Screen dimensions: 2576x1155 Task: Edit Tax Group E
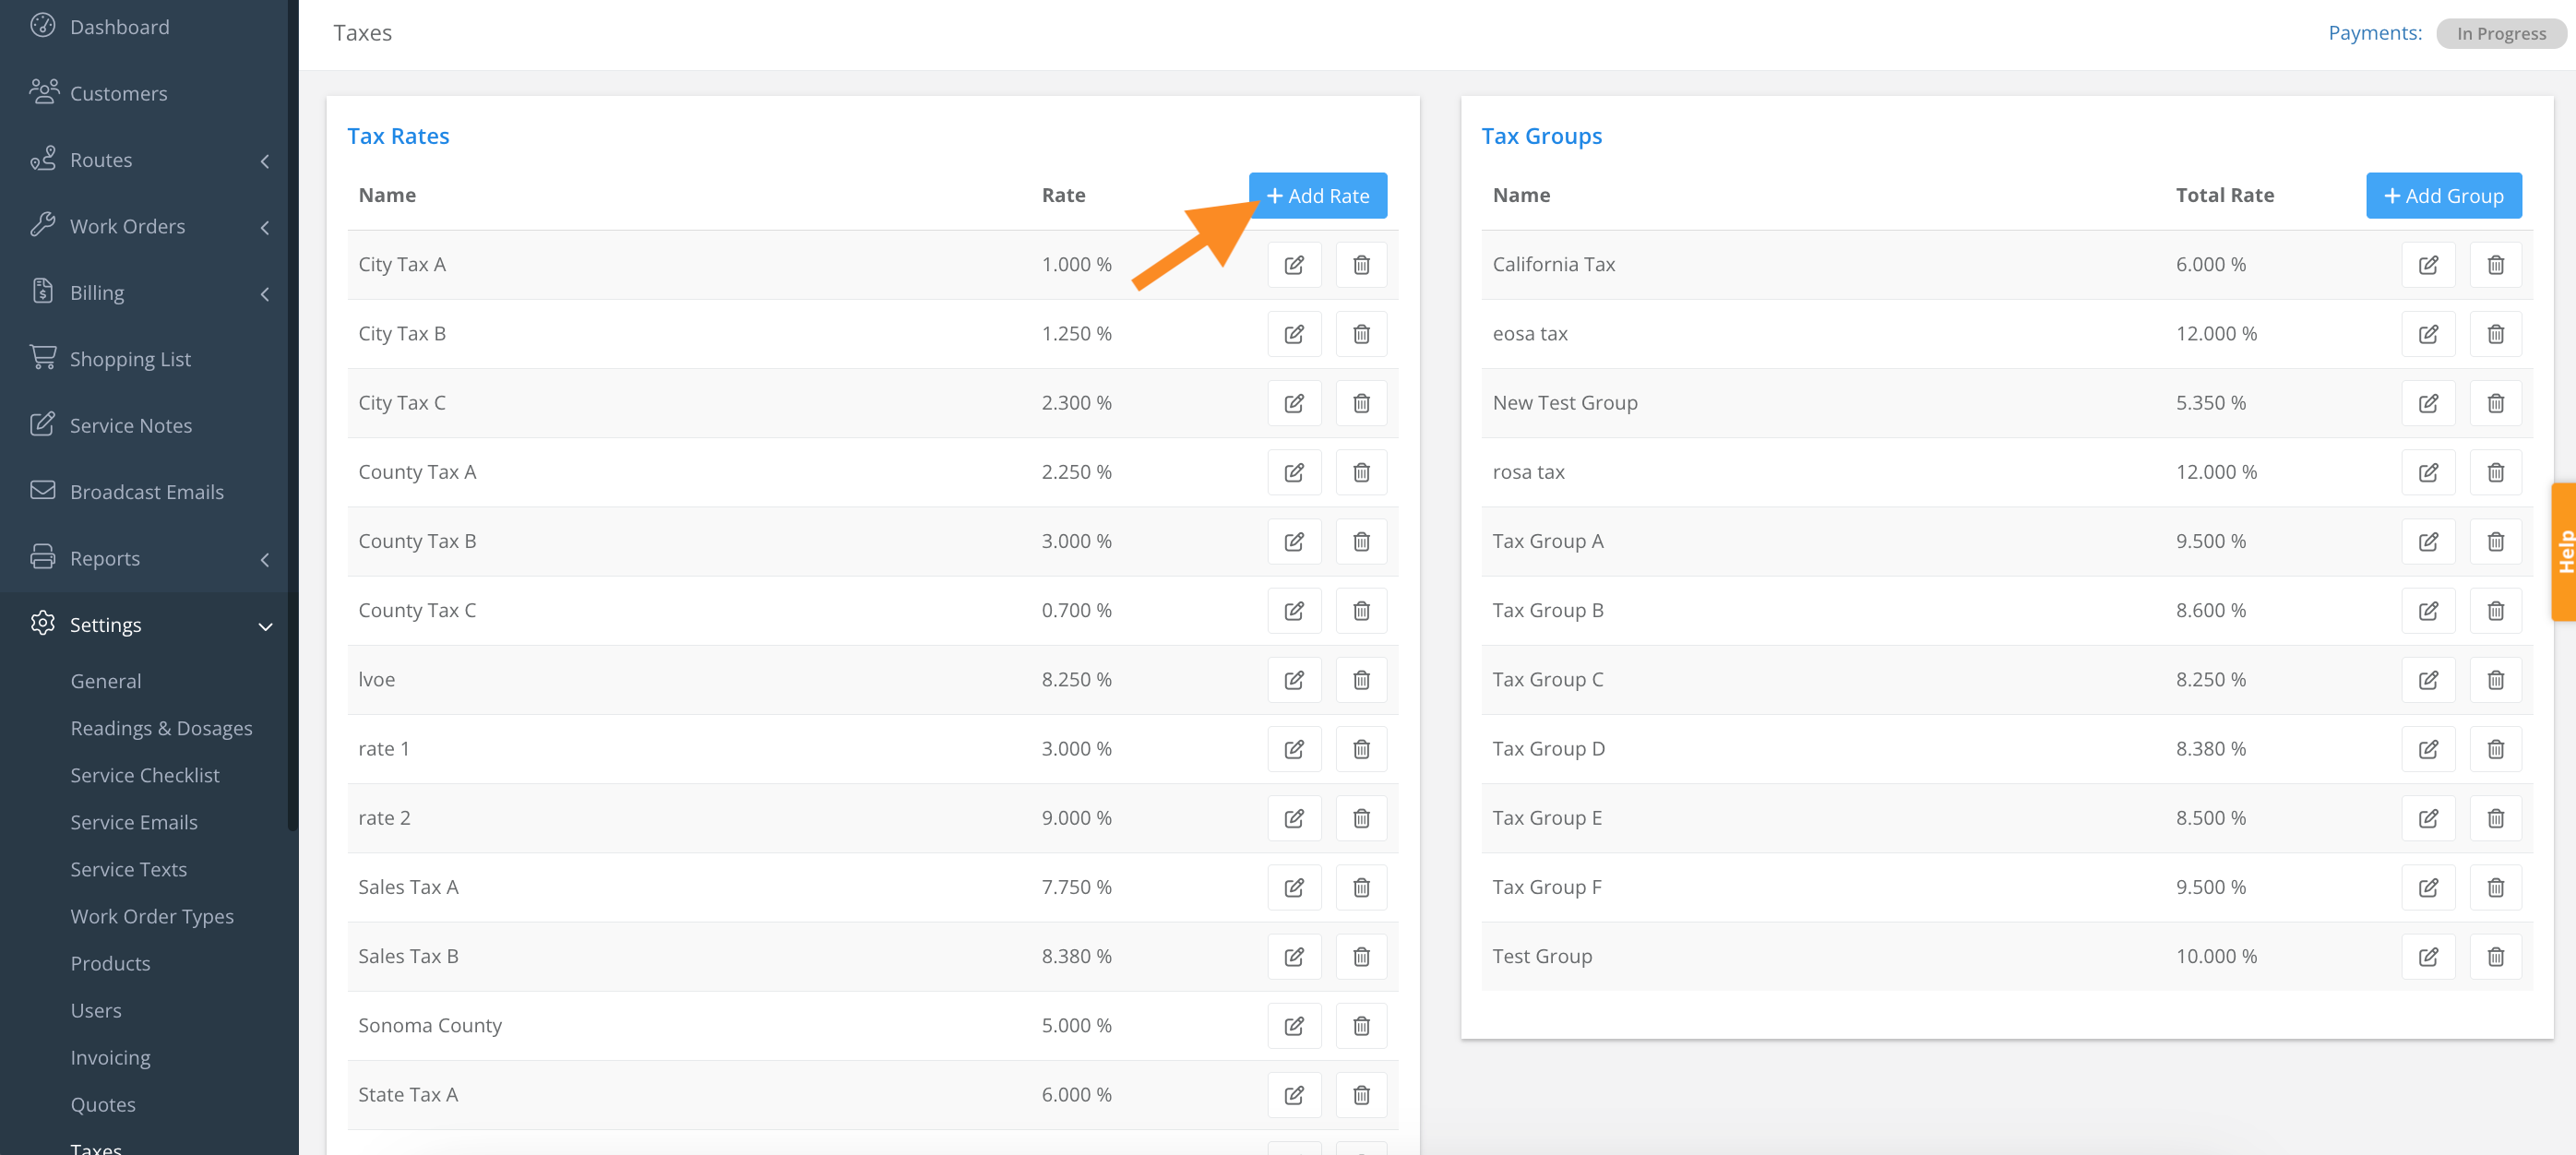click(x=2428, y=818)
